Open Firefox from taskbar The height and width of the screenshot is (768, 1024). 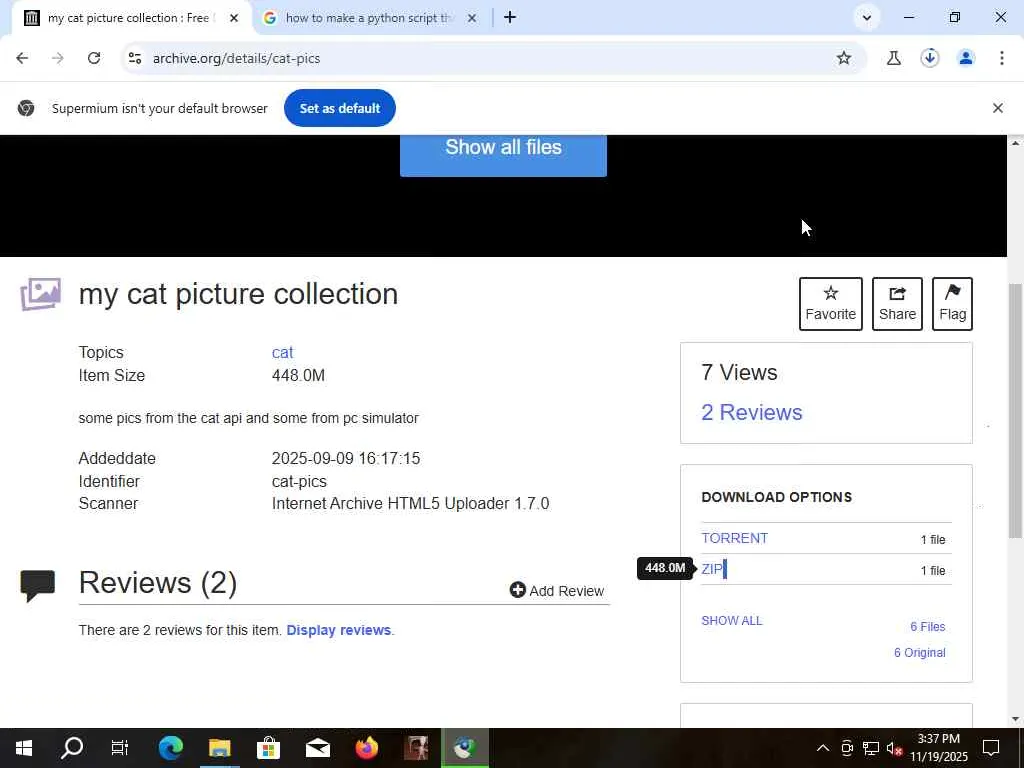(x=366, y=748)
